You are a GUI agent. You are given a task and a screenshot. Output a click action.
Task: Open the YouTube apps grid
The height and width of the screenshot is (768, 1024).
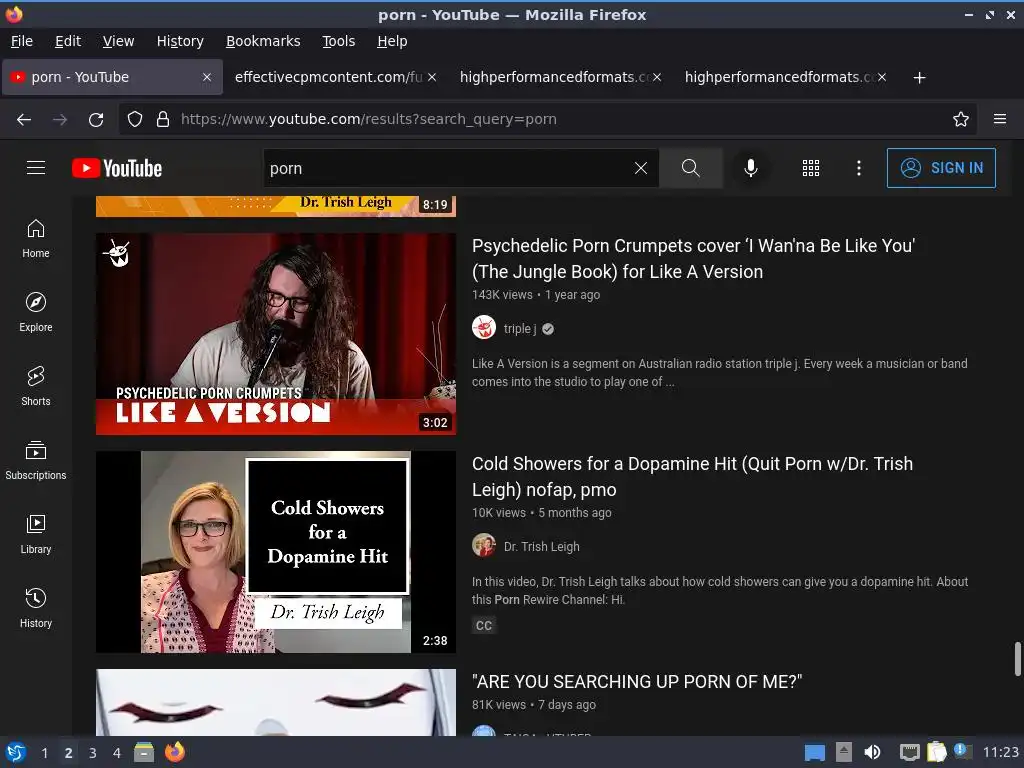[810, 168]
